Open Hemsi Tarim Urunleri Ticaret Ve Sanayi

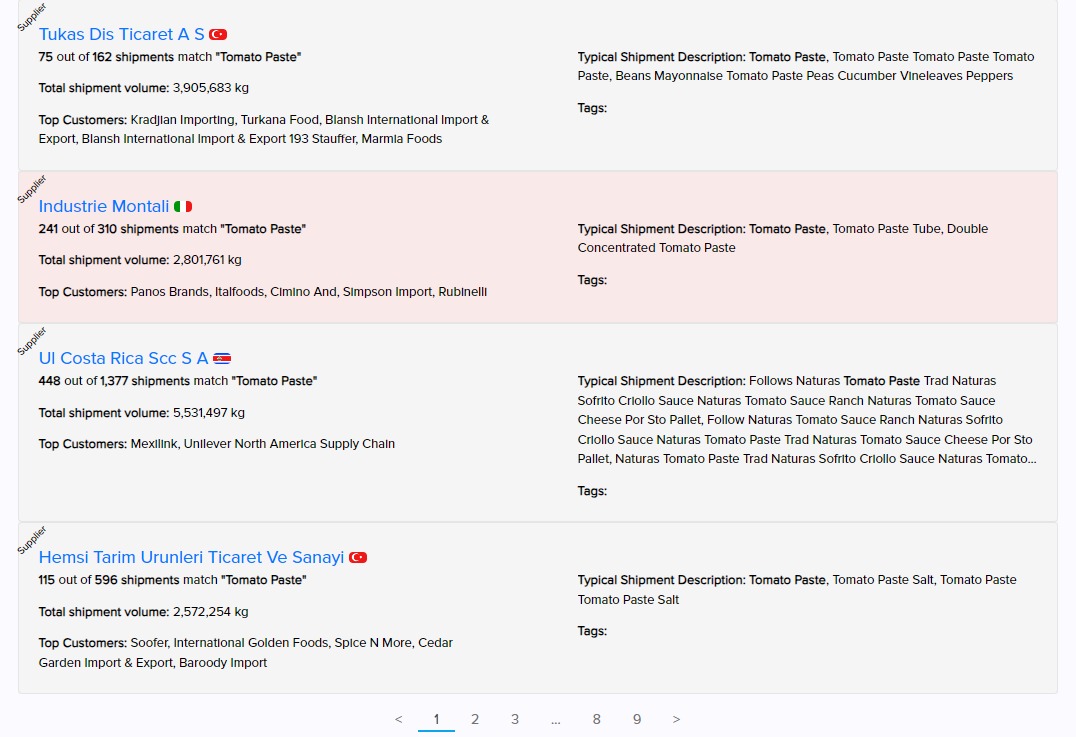coord(191,557)
